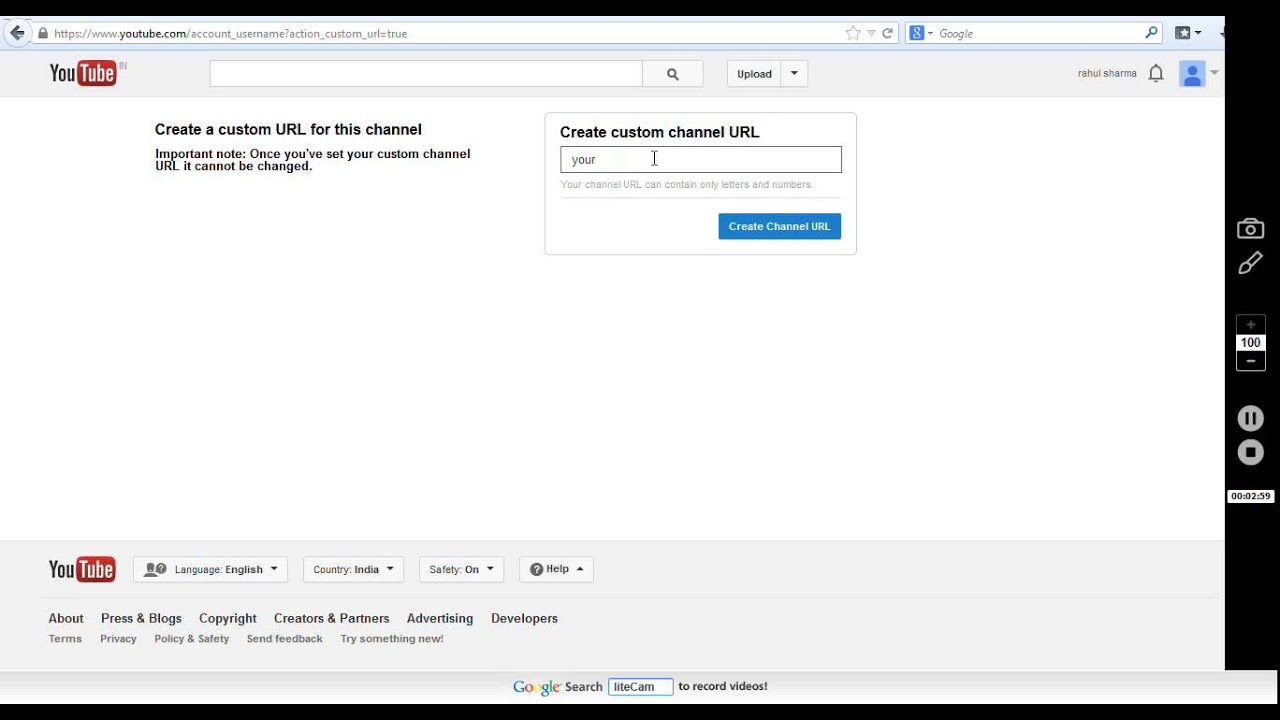Click the liteCam search field in banner
This screenshot has width=1280, height=720.
pos(640,687)
